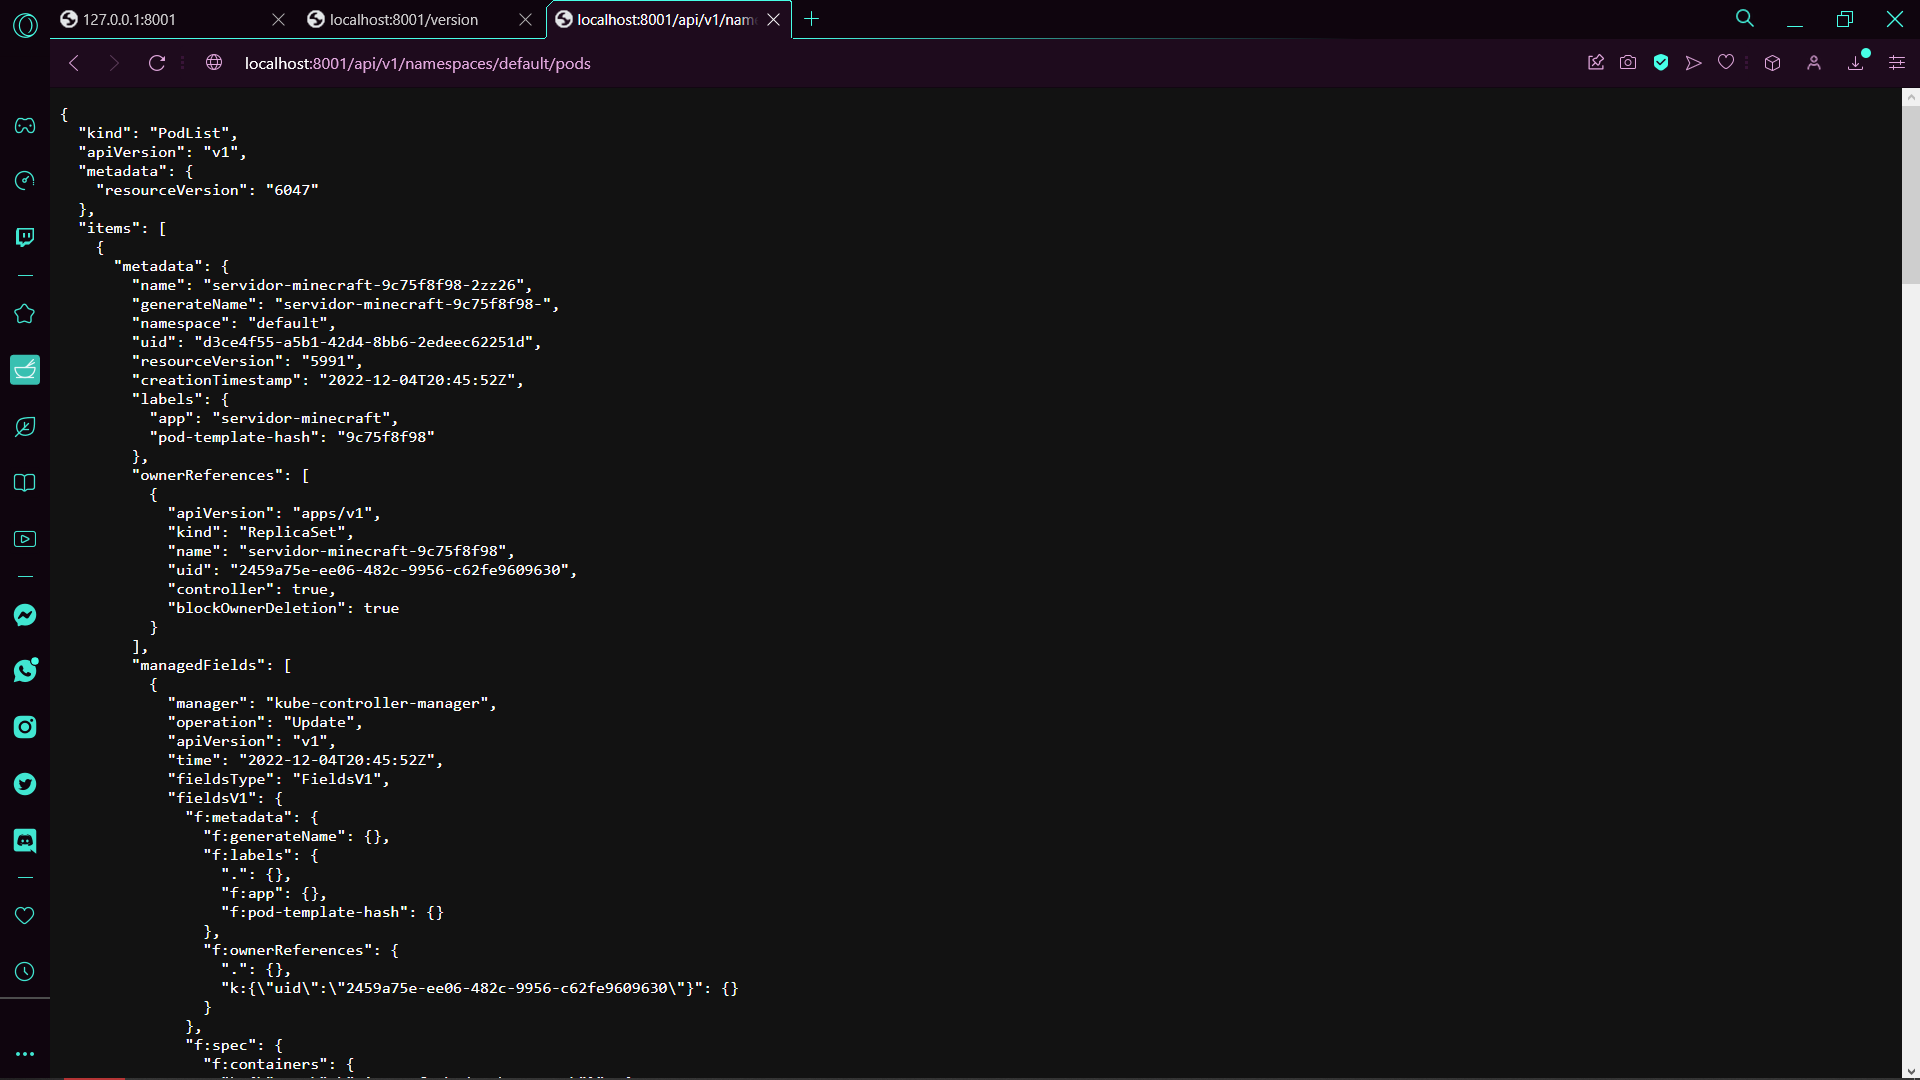Image resolution: width=1920 pixels, height=1080 pixels.
Task: Open Instagram in sidebar
Action: pos(25,727)
